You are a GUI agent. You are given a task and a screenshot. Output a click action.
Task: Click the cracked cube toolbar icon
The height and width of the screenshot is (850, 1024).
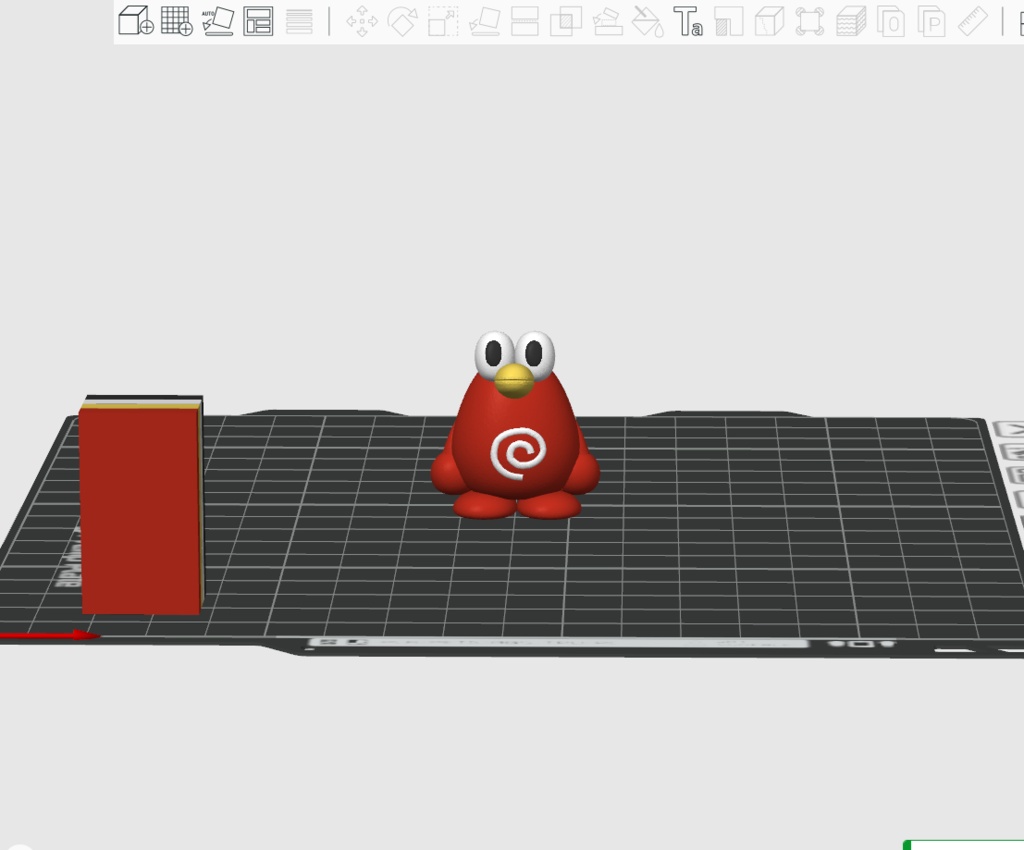click(769, 22)
